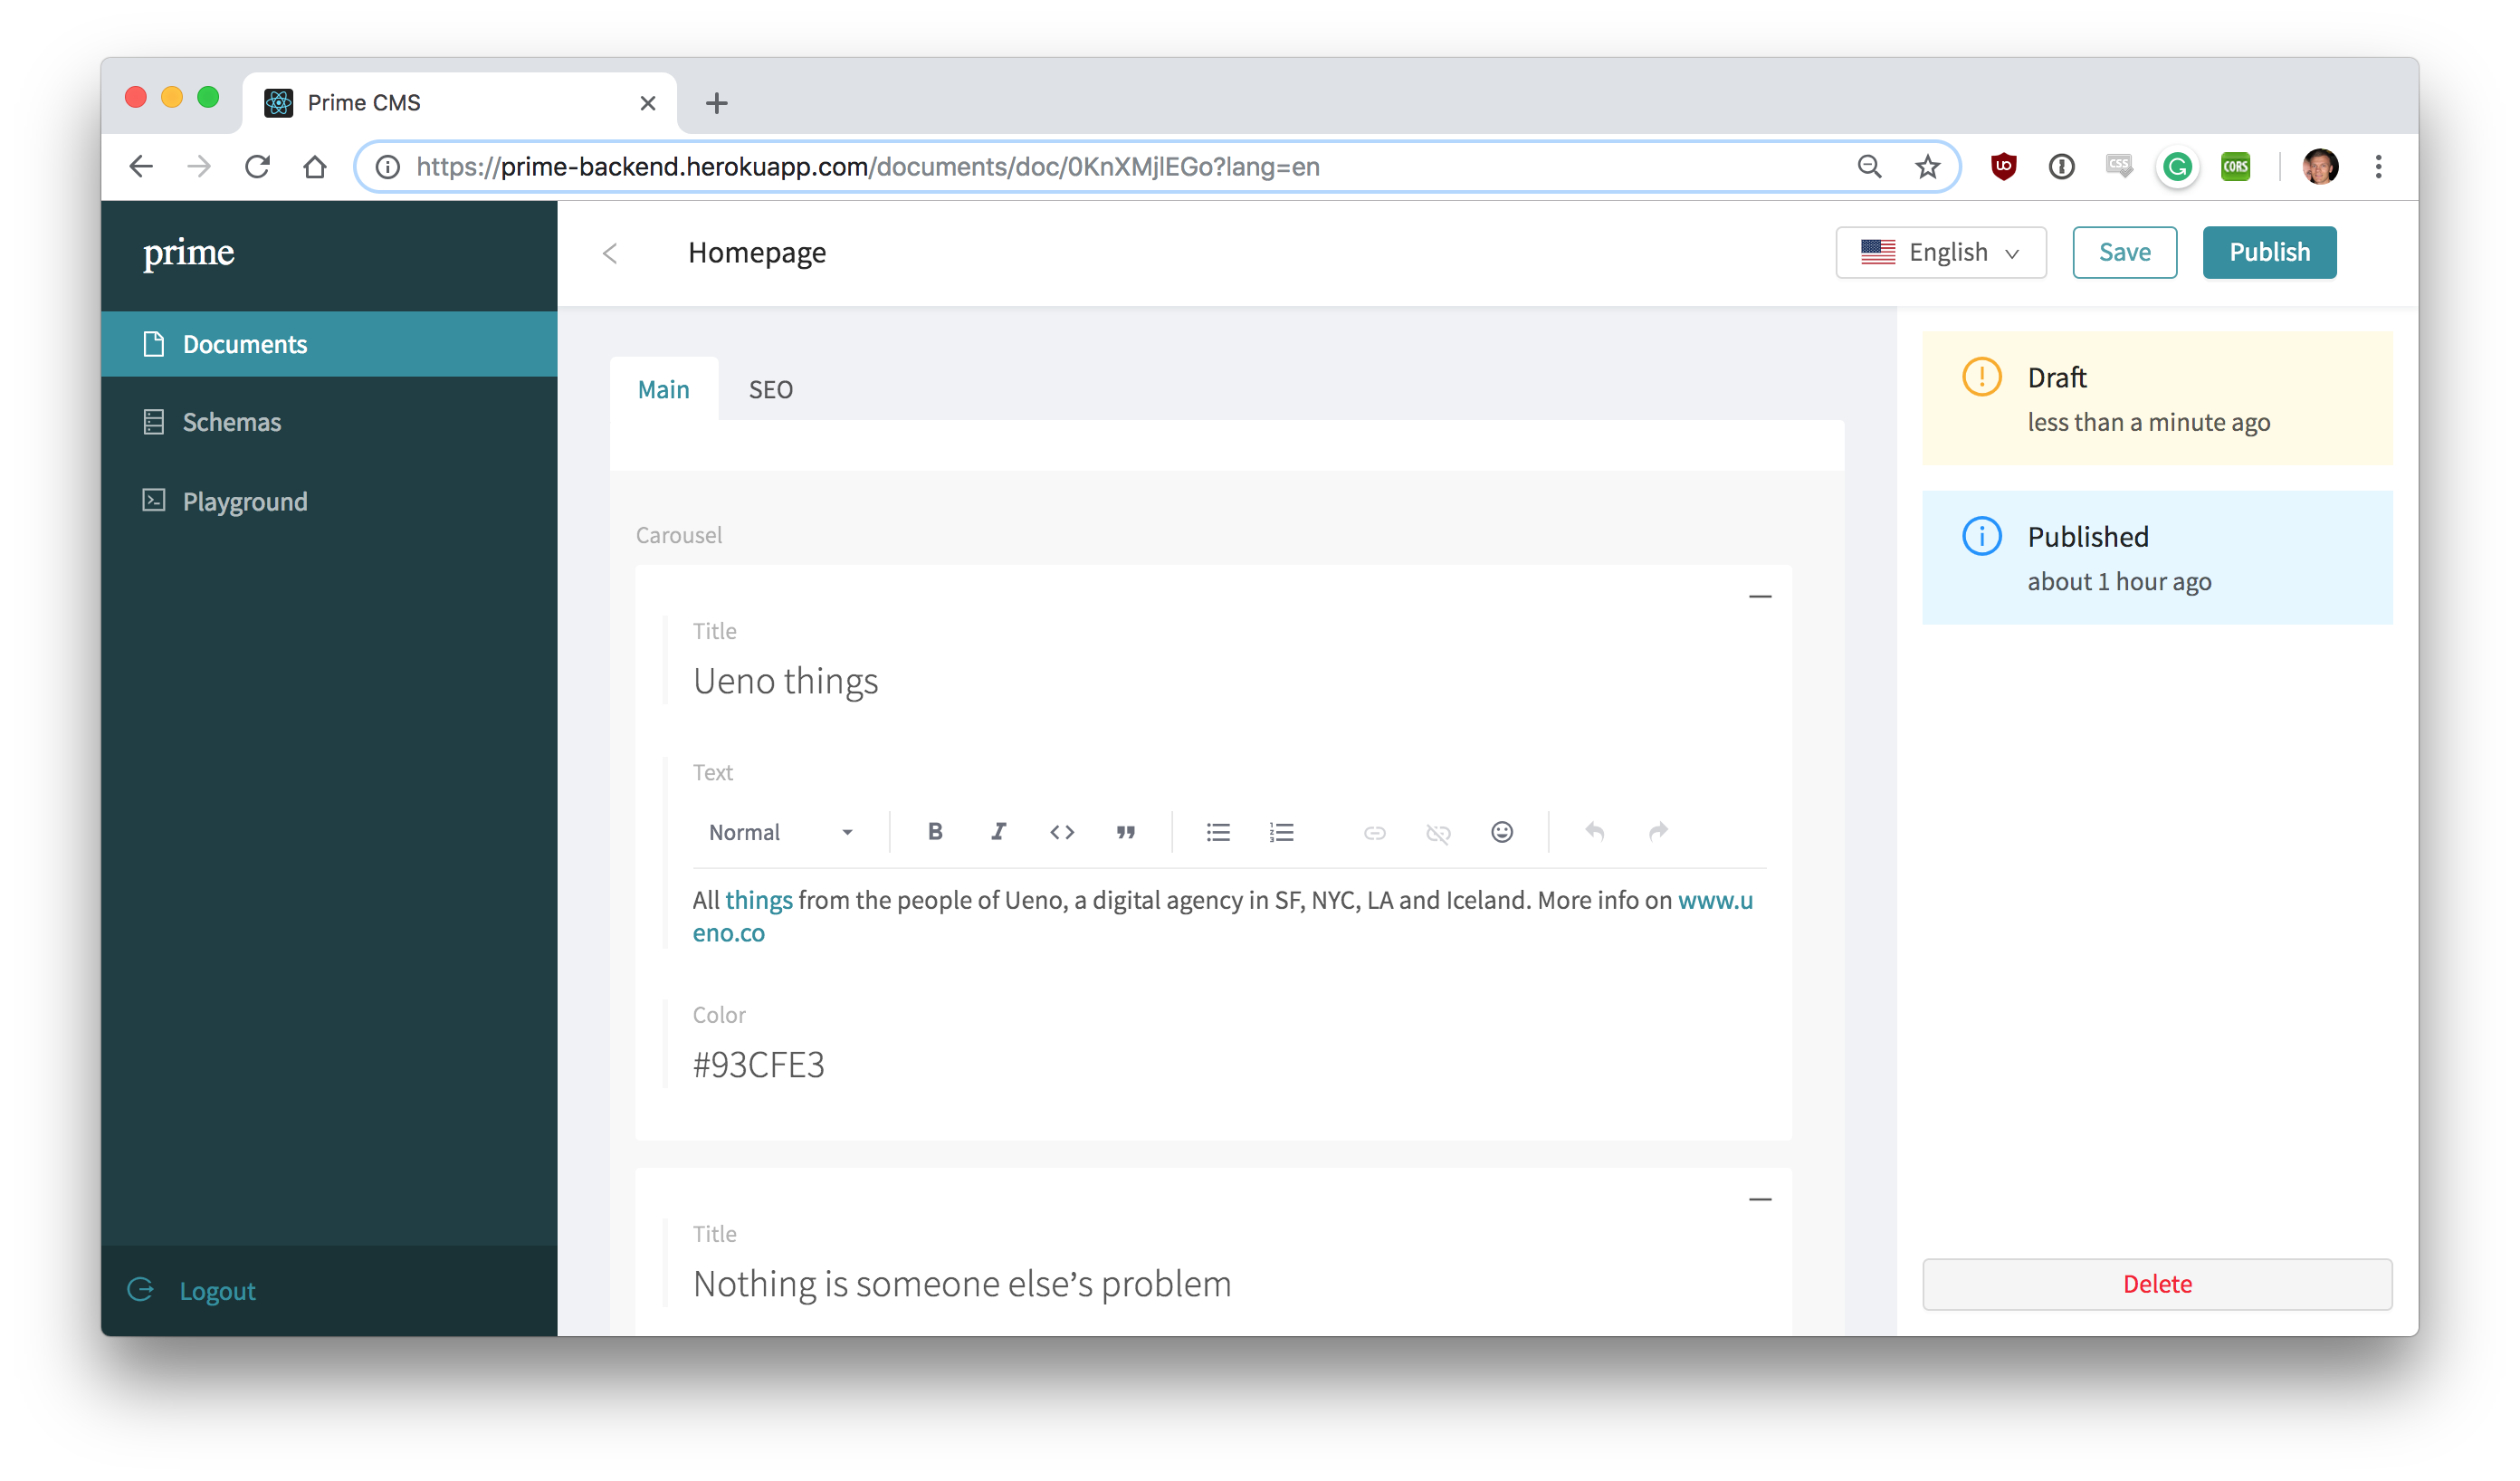Undo the last text edit
The width and height of the screenshot is (2520, 1481).
tap(1594, 831)
